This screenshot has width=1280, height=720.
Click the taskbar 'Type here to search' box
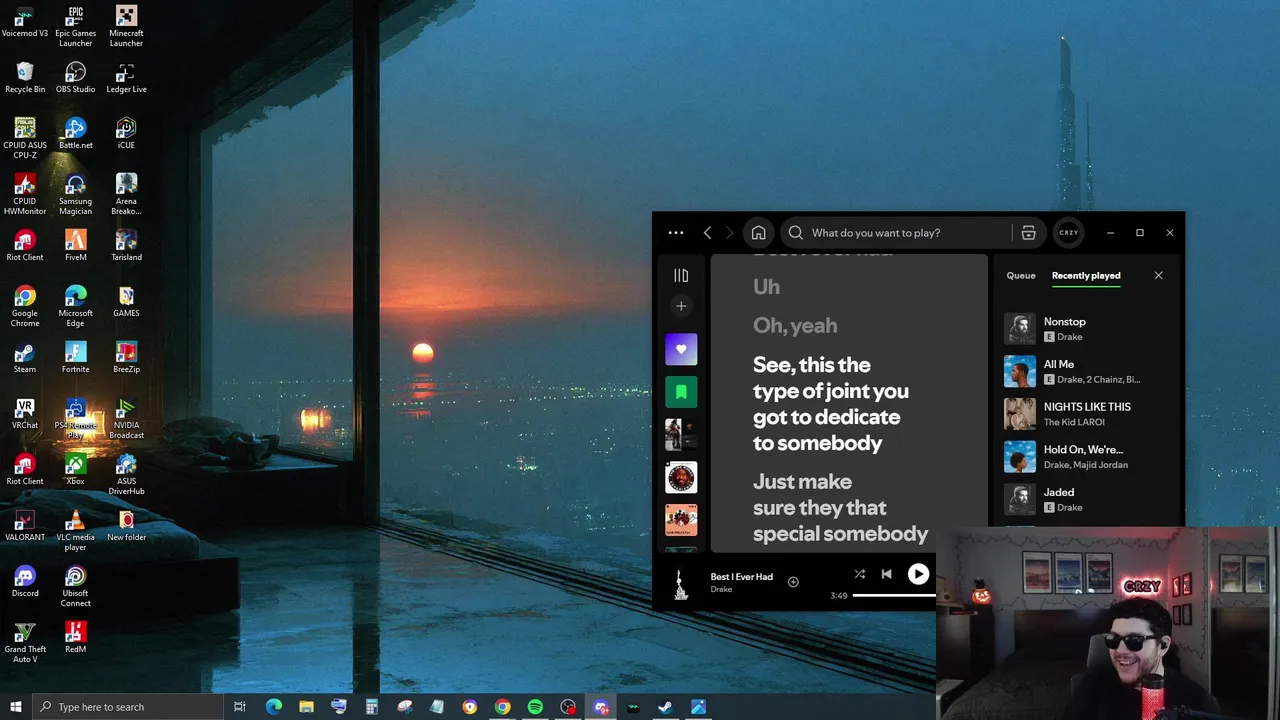point(127,707)
